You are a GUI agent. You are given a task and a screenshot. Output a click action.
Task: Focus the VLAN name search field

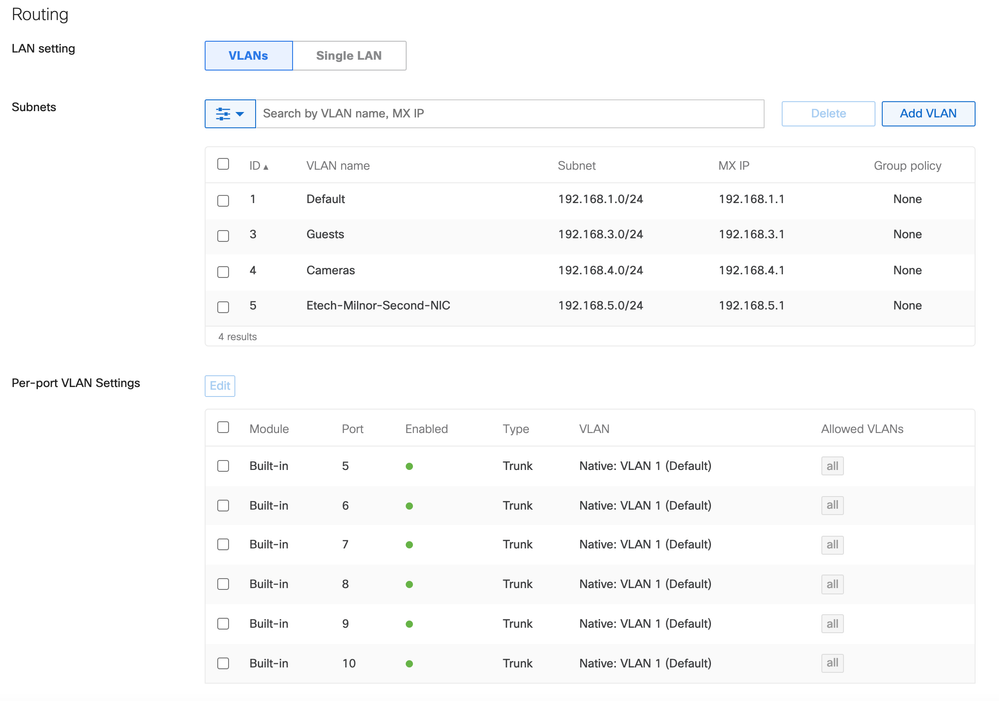tap(509, 114)
